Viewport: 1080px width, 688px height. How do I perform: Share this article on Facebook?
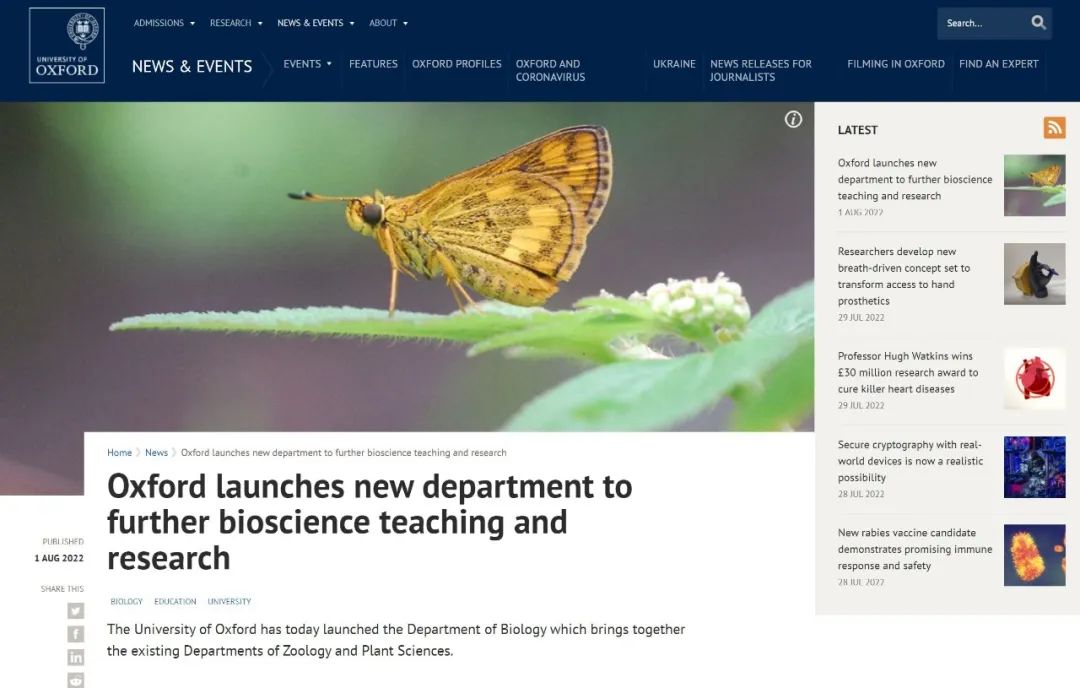tap(76, 634)
